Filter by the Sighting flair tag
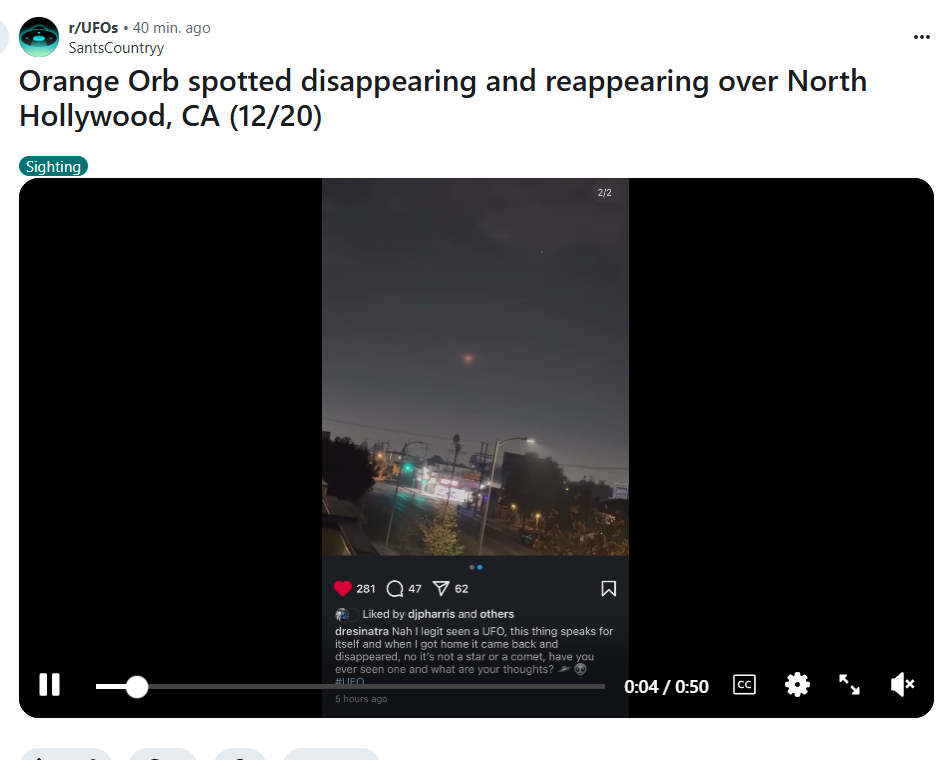 (x=53, y=166)
